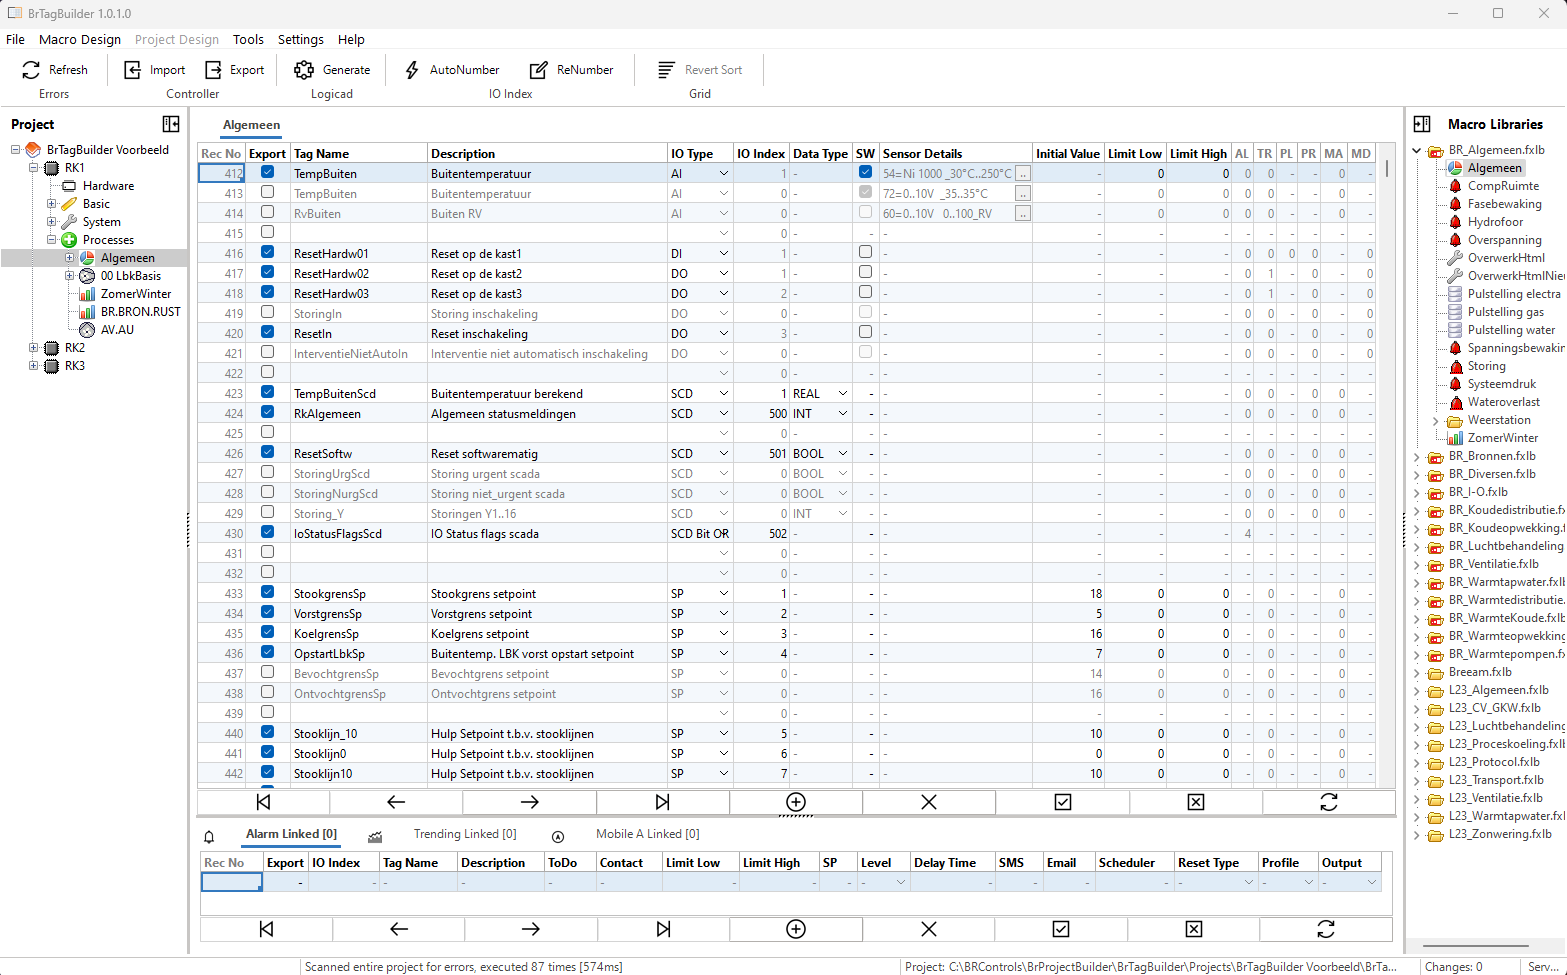Add a new record in main grid
1567x975 pixels.
[796, 802]
